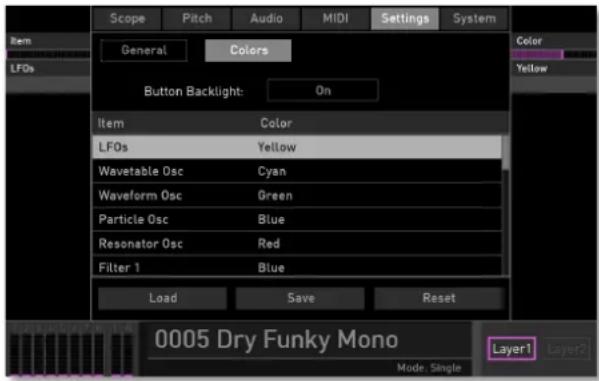Click the Red color value
The image size is (599, 381).
(x=269, y=243)
